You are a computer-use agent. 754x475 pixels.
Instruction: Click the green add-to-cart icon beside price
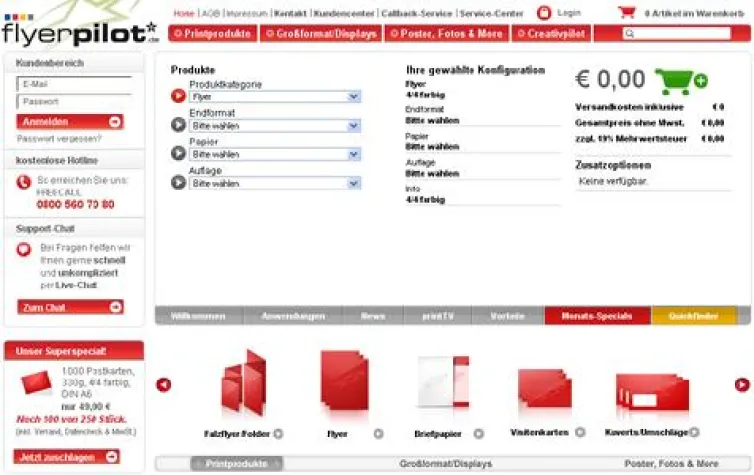click(x=681, y=81)
